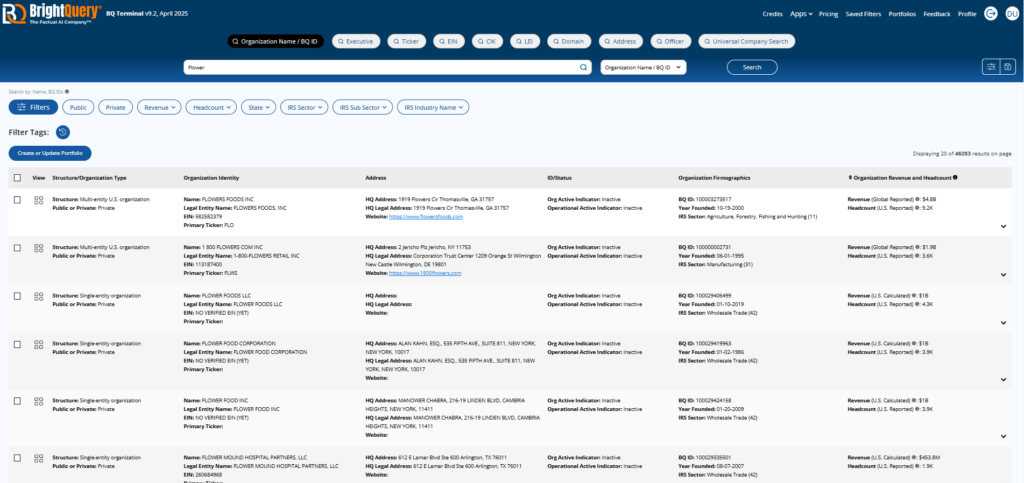
Task: Expand the FLOWER FOOD CORPORATION row chevron
Action: click(x=1003, y=379)
